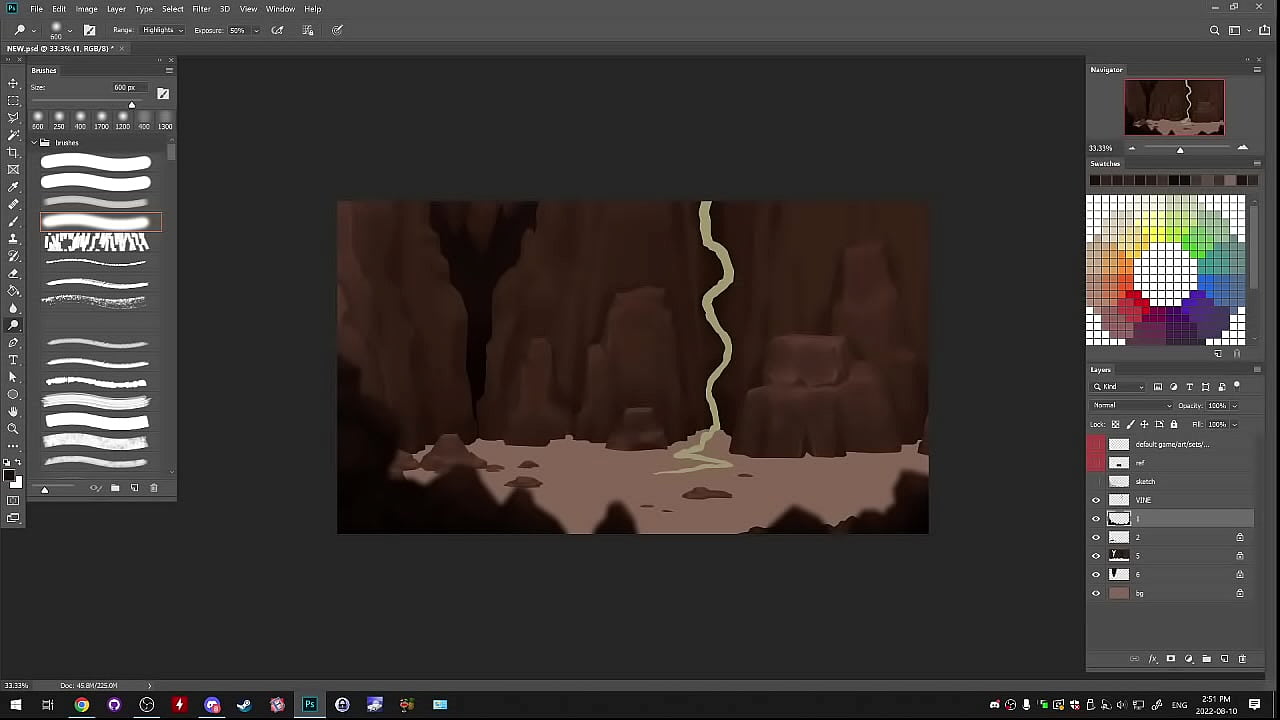Open the layer filter Kind dropdown
The width and height of the screenshot is (1280, 720).
click(1119, 386)
